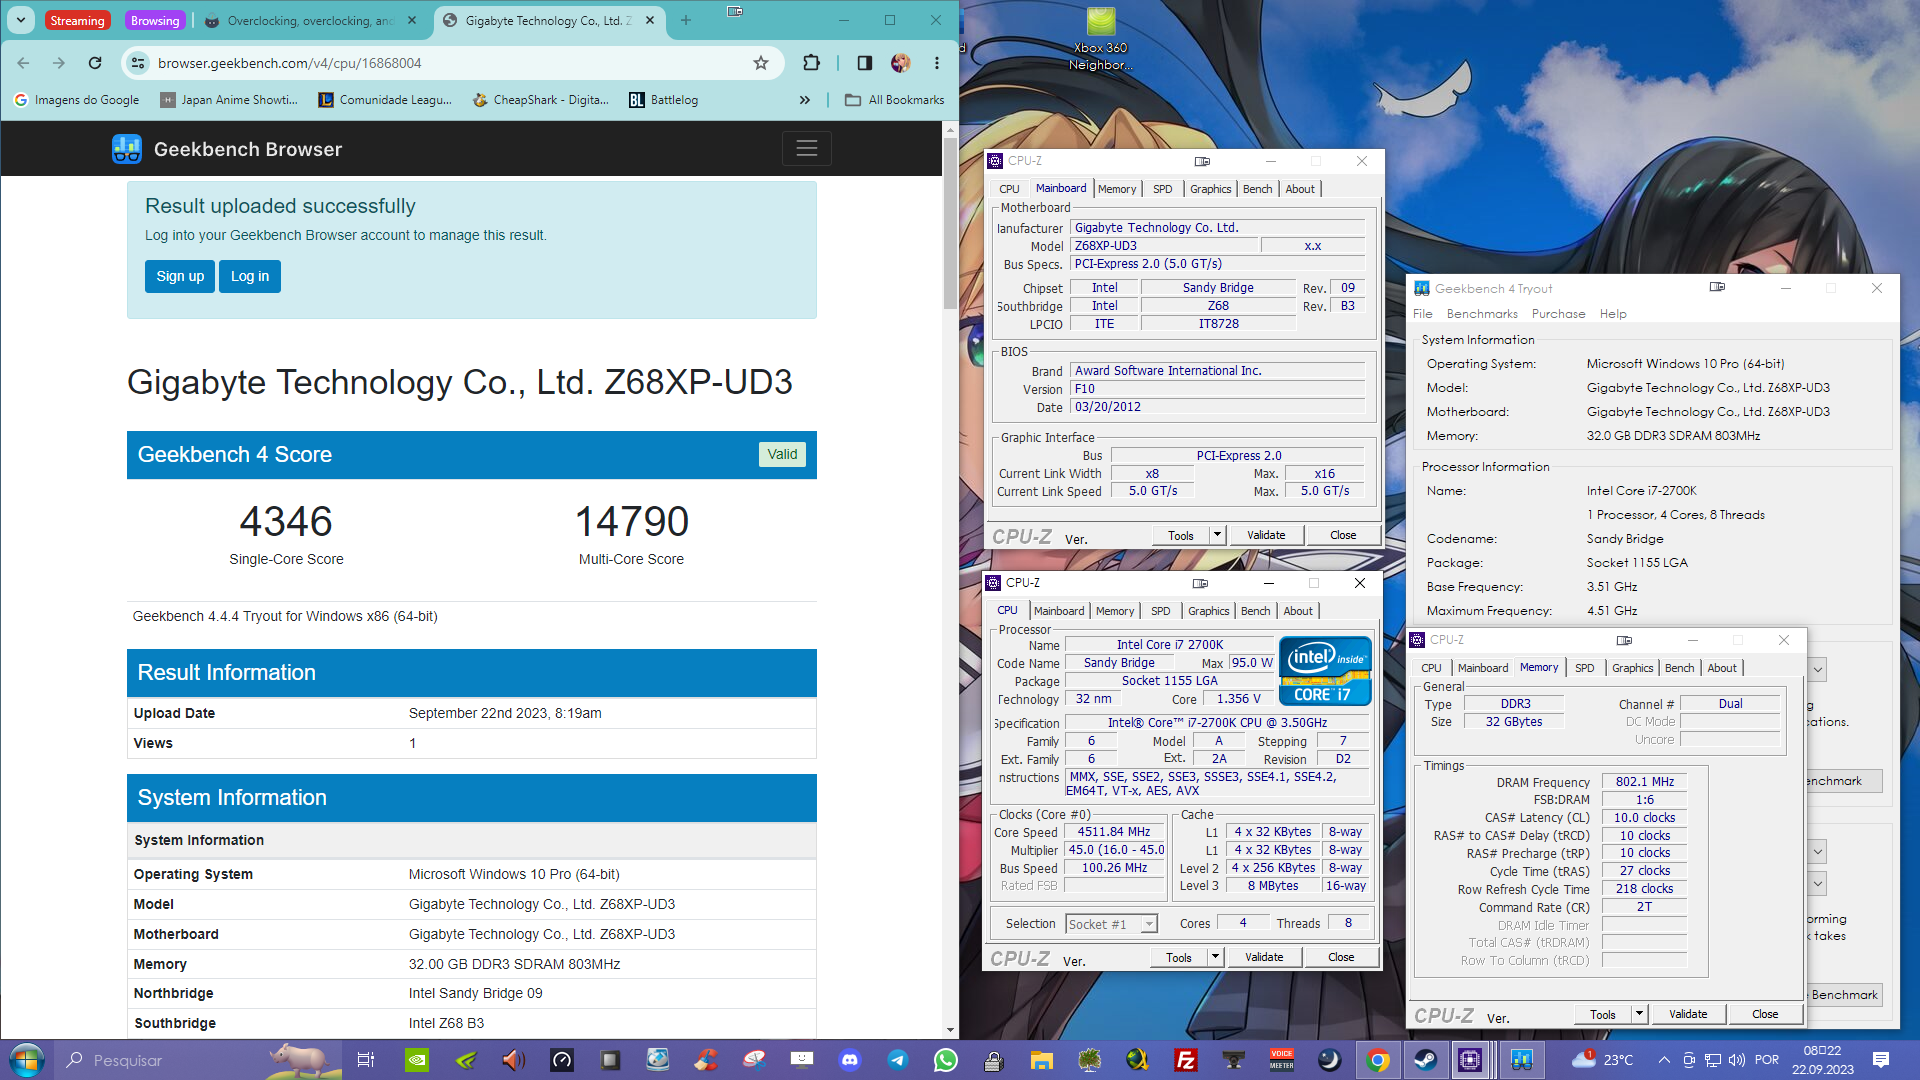Open Windows notification center
The width and height of the screenshot is (1920, 1080).
click(1881, 1060)
